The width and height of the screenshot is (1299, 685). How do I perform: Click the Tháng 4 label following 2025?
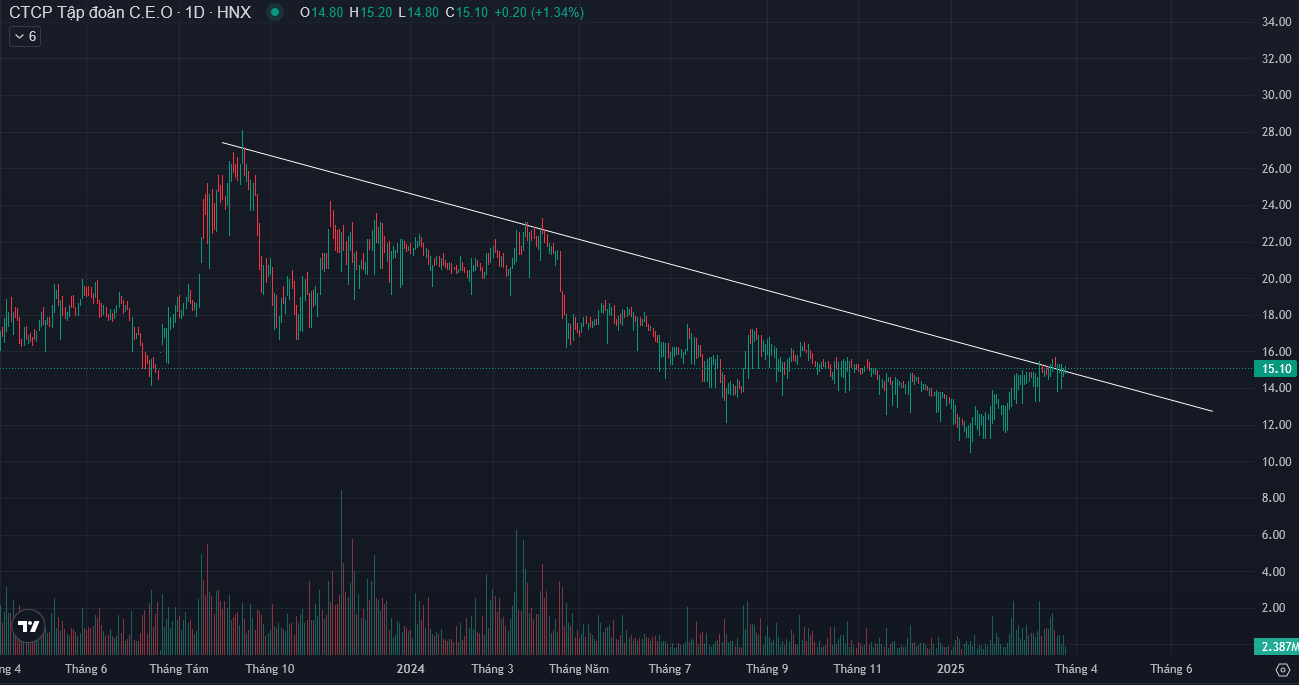(x=1075, y=669)
